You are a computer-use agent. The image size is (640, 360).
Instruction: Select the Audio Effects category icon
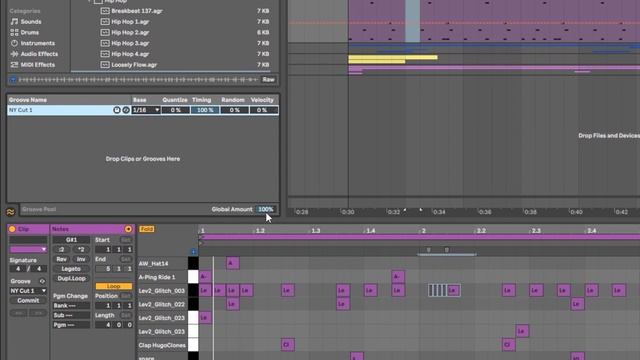pos(14,54)
